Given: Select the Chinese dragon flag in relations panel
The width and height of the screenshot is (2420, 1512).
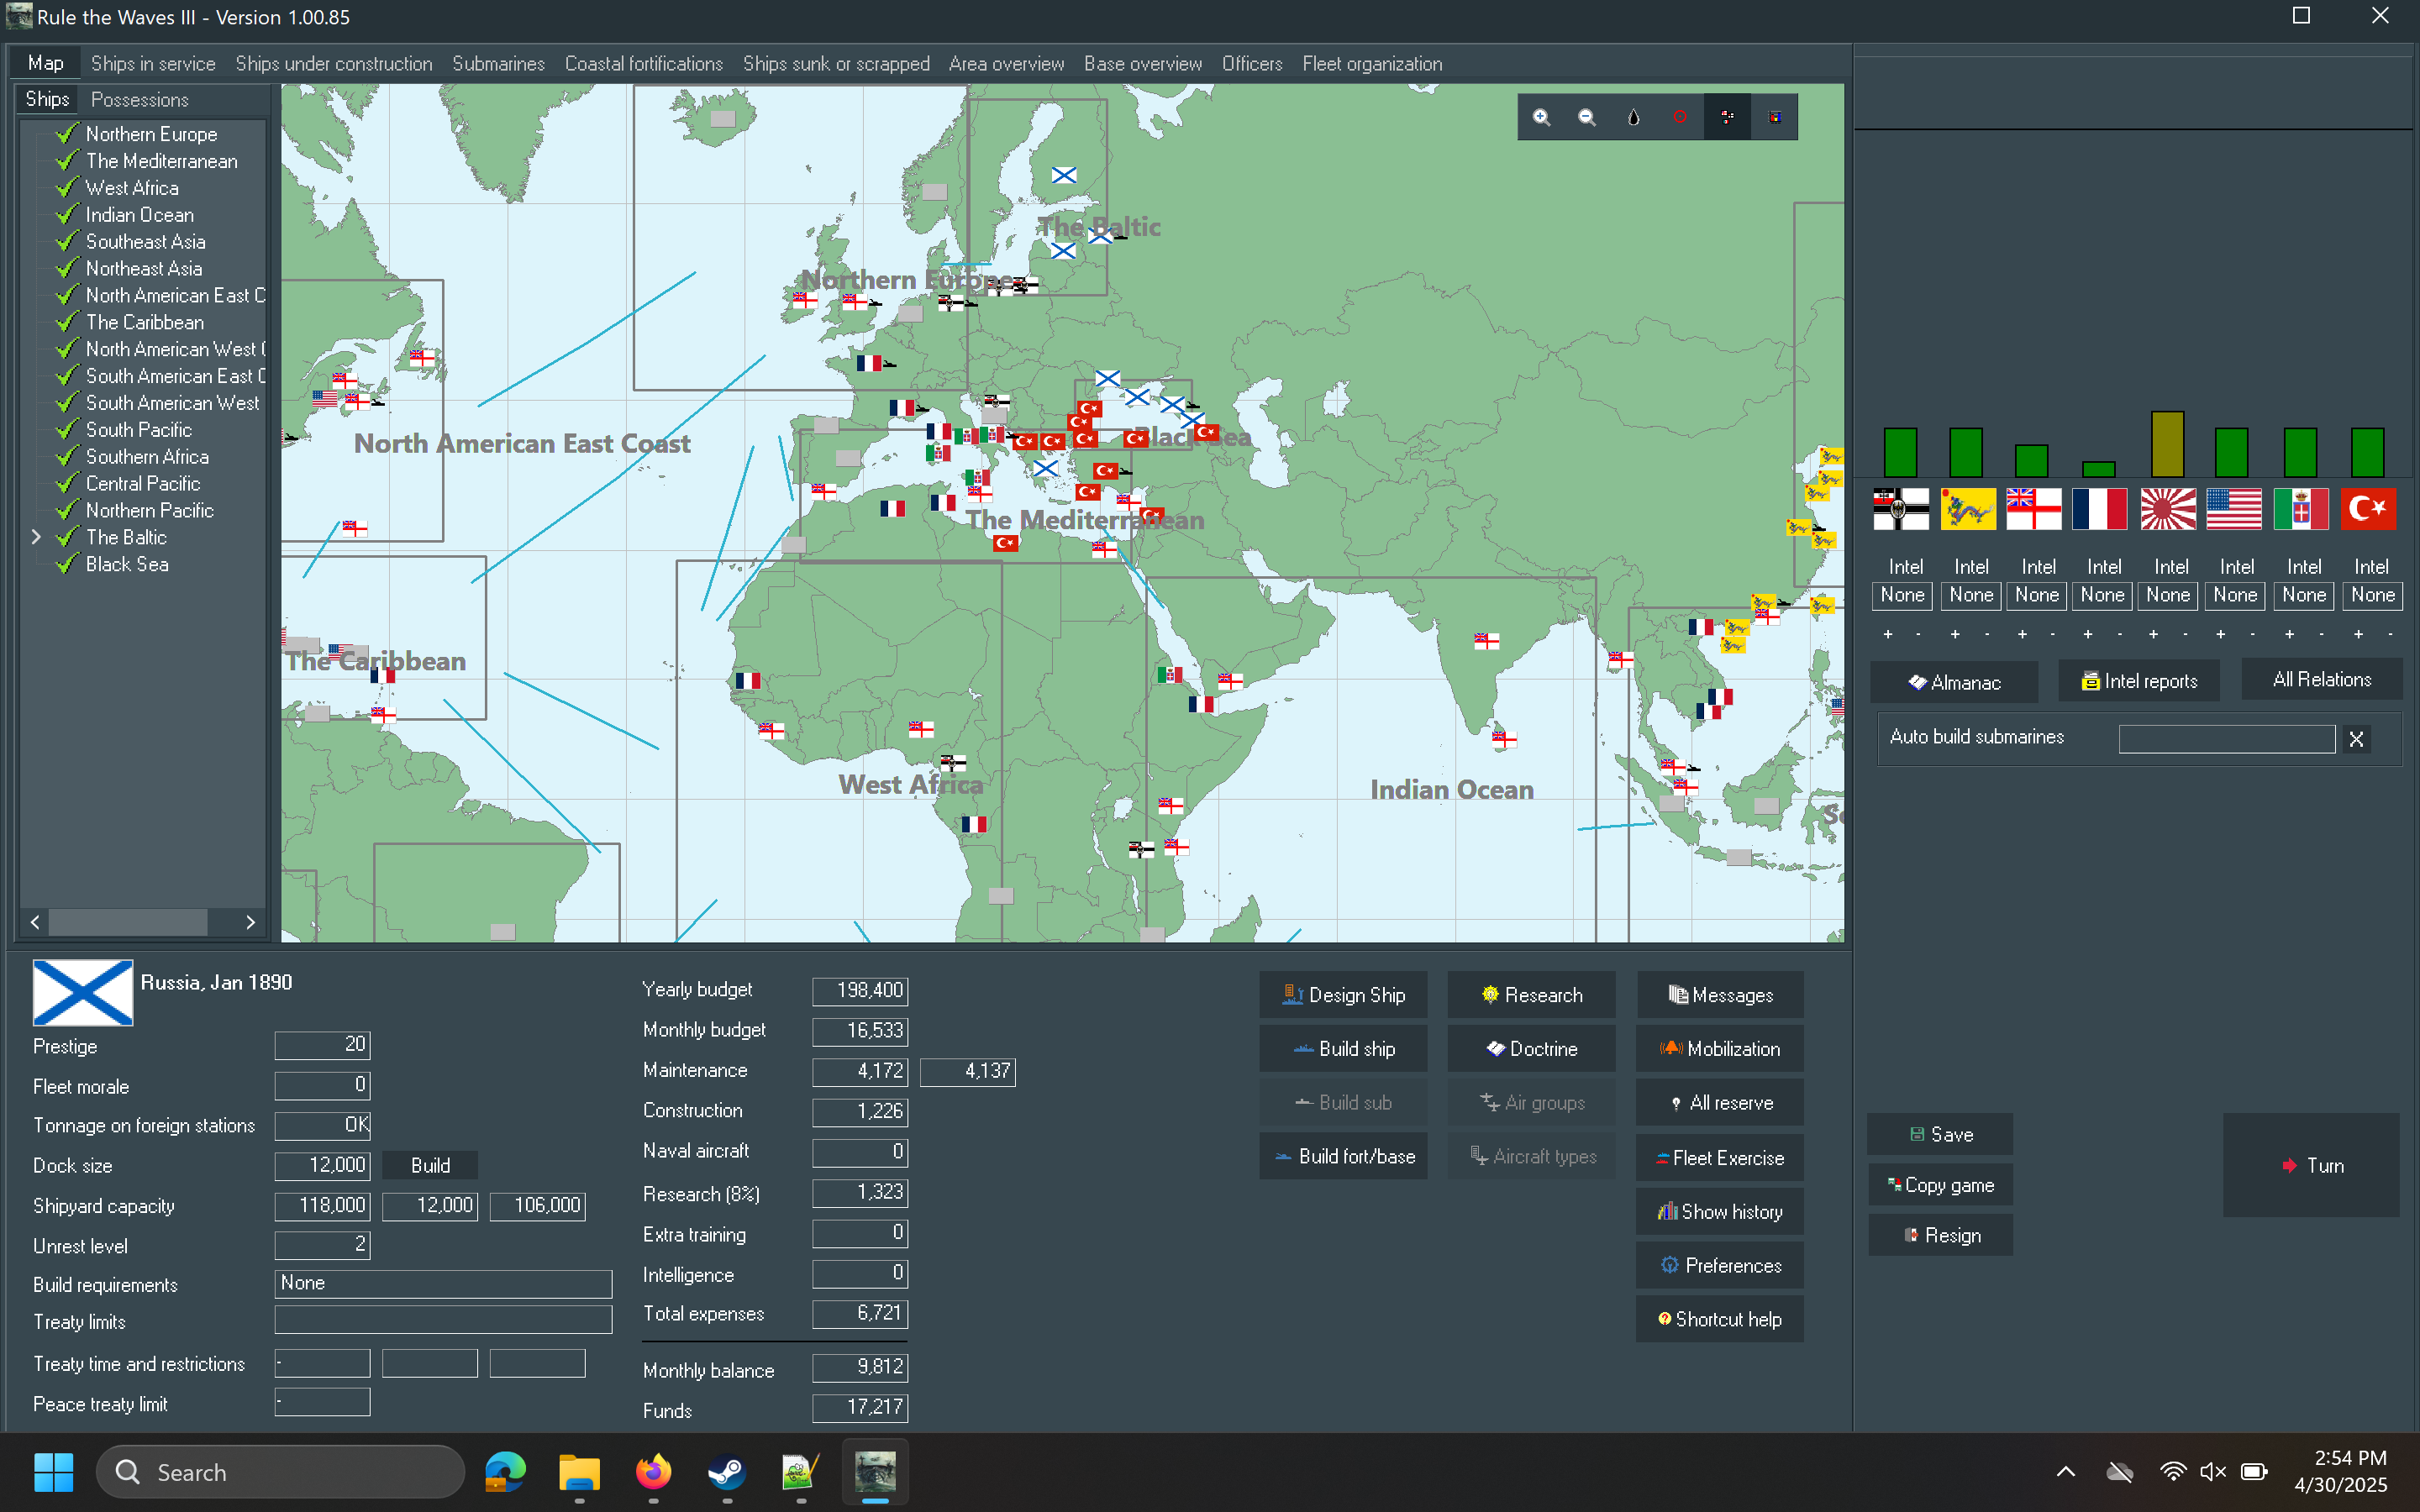Looking at the screenshot, I should (1968, 509).
